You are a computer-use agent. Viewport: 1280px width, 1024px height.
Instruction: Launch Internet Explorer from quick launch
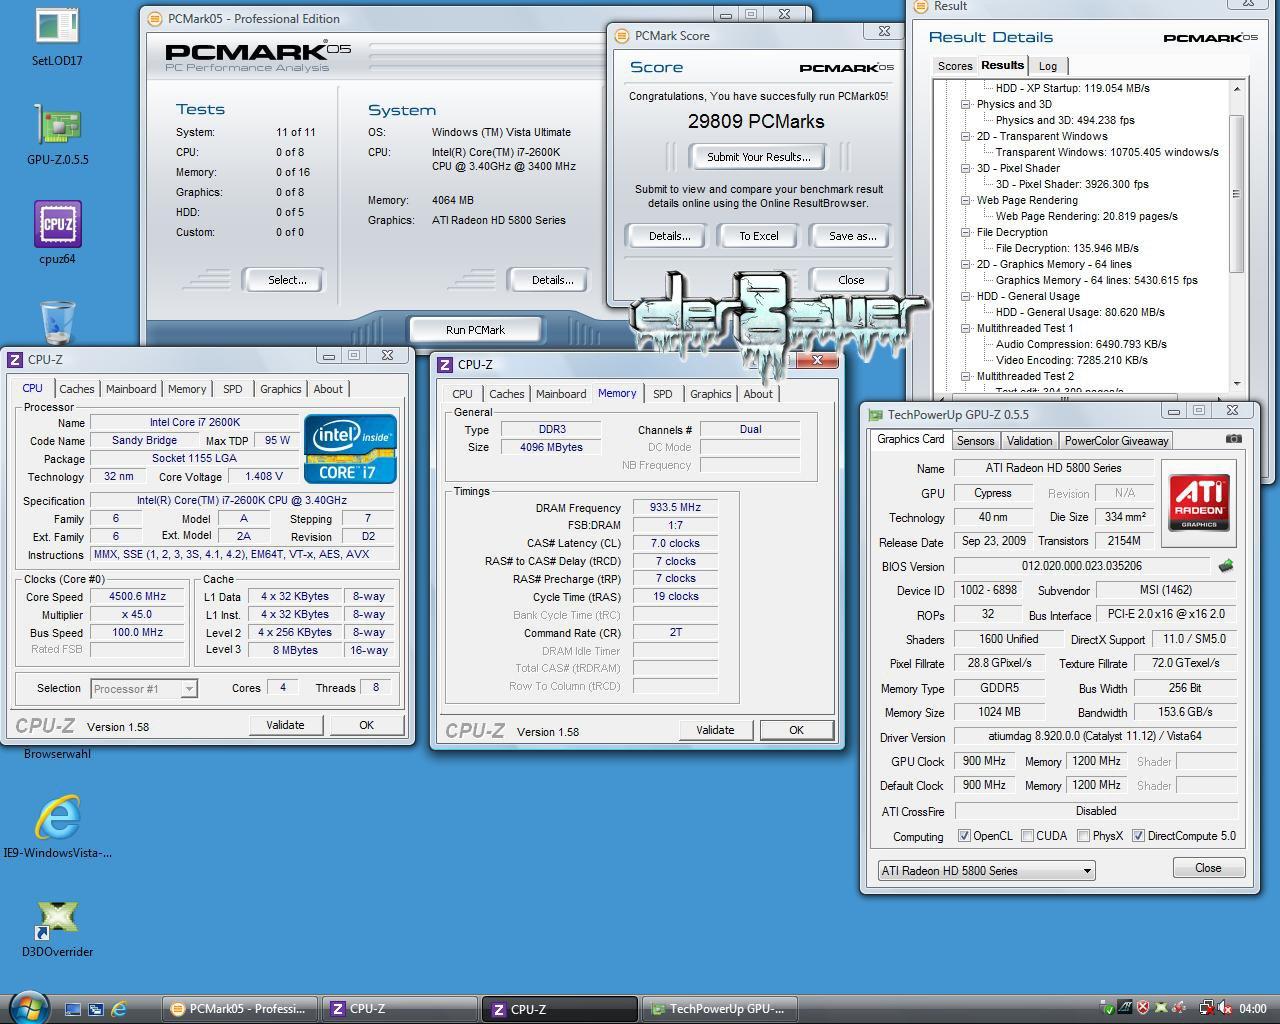pyautogui.click(x=119, y=1009)
